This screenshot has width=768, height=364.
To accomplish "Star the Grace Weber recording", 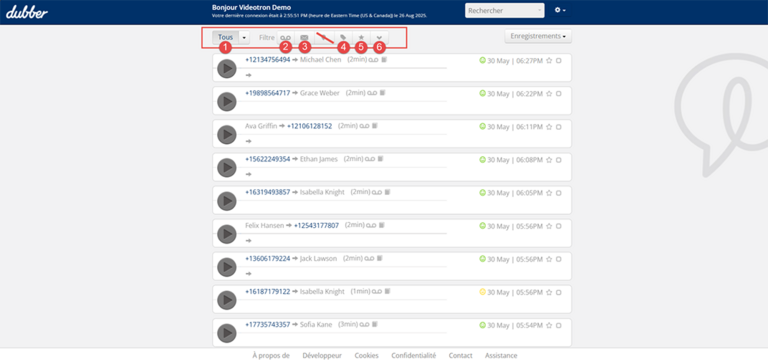I will pos(549,93).
